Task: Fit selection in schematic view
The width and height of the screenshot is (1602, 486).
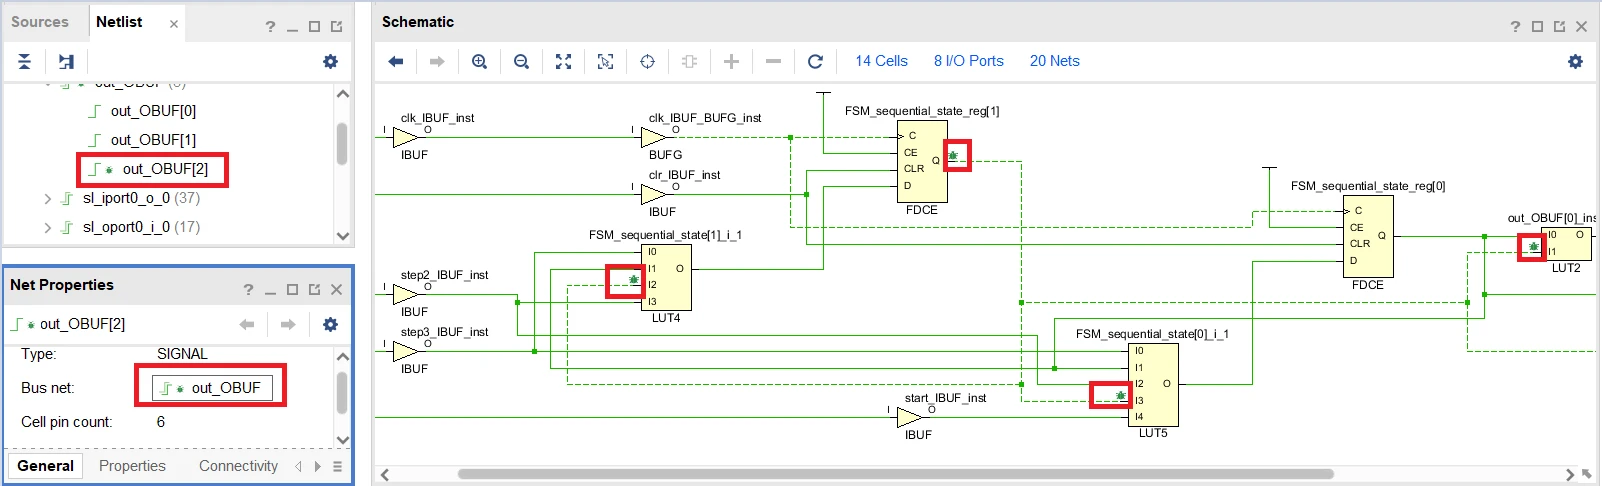Action: pyautogui.click(x=605, y=62)
